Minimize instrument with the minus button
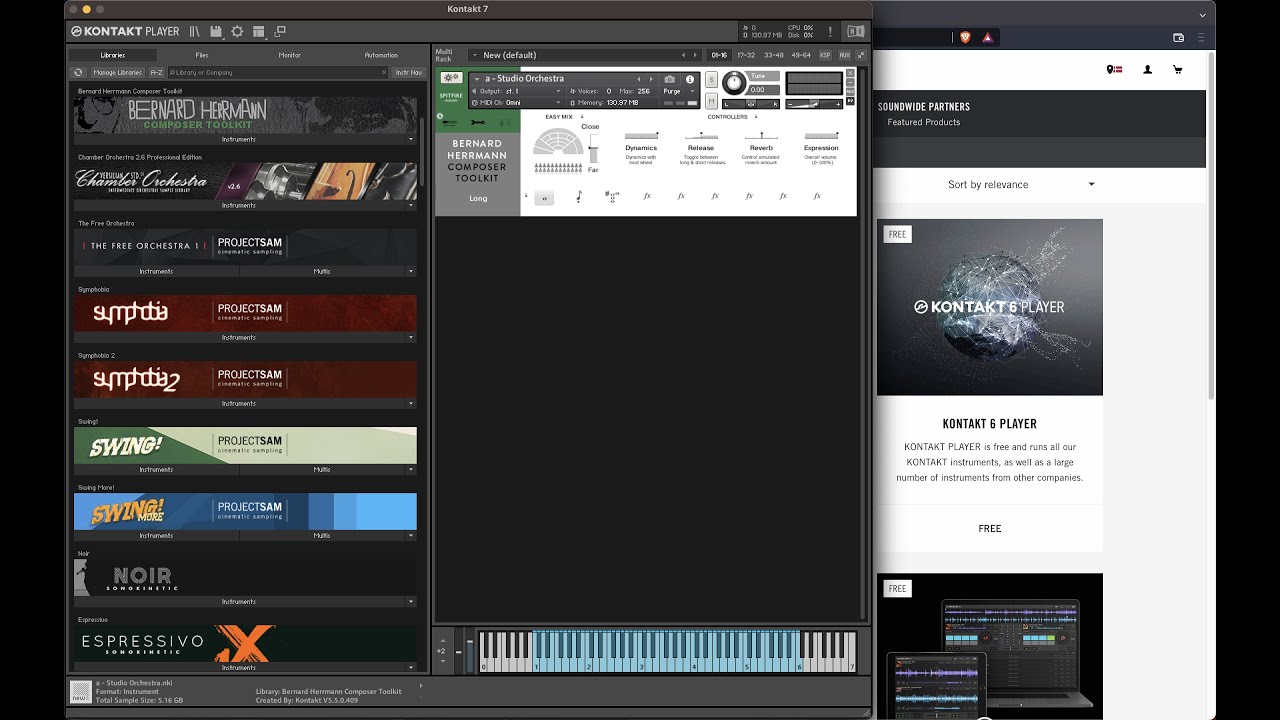The image size is (1280, 720). pos(850,82)
